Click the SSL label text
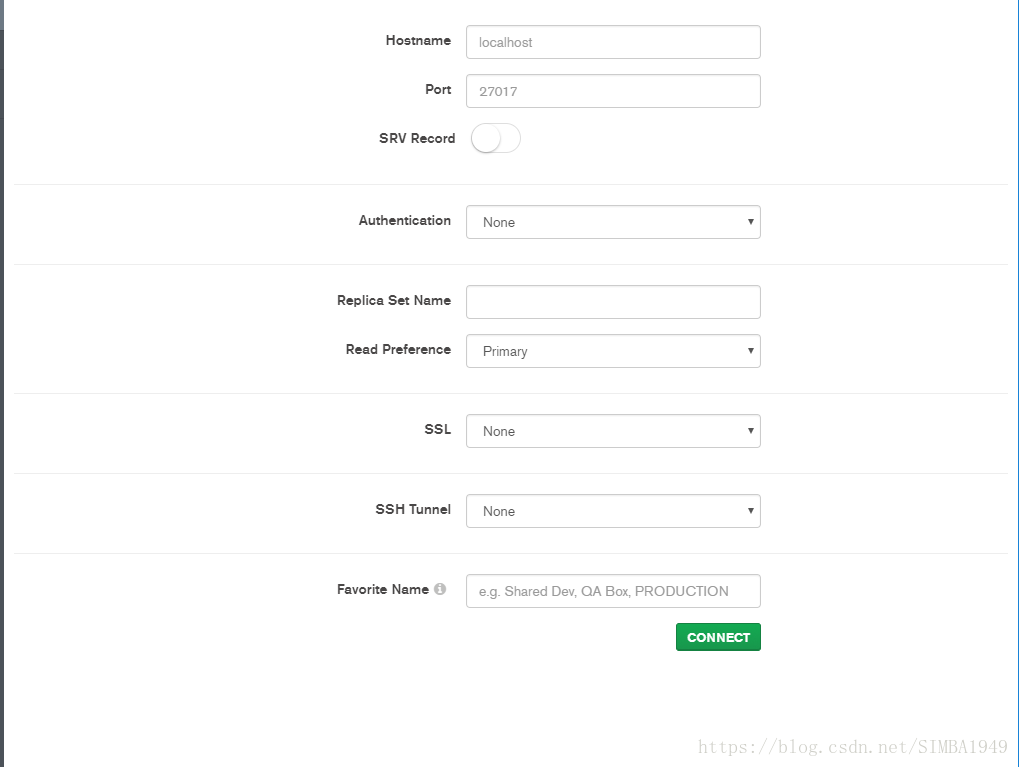The image size is (1019, 767). 437,429
